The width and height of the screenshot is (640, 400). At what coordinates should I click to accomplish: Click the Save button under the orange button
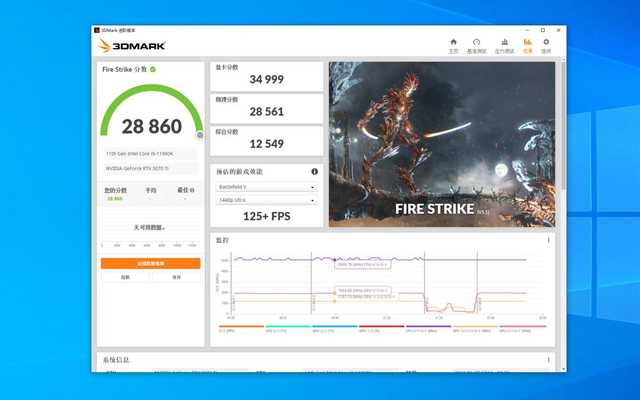176,277
